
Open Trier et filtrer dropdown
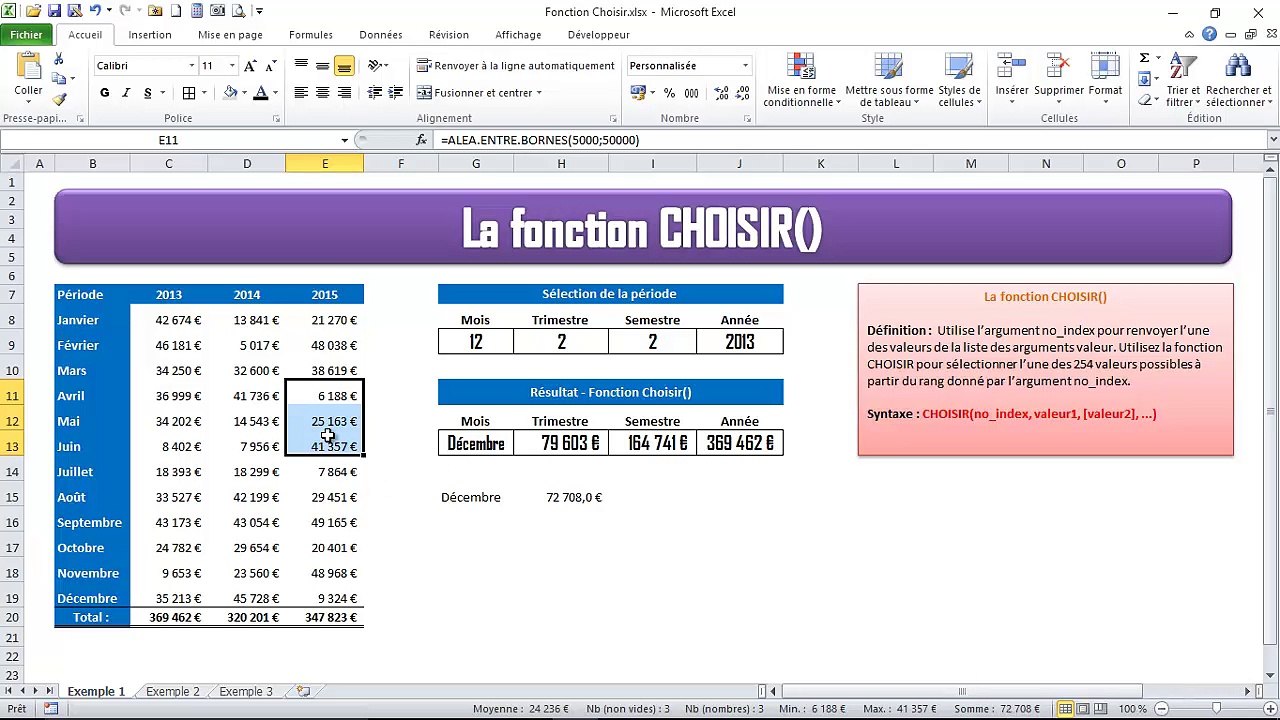(x=1182, y=80)
